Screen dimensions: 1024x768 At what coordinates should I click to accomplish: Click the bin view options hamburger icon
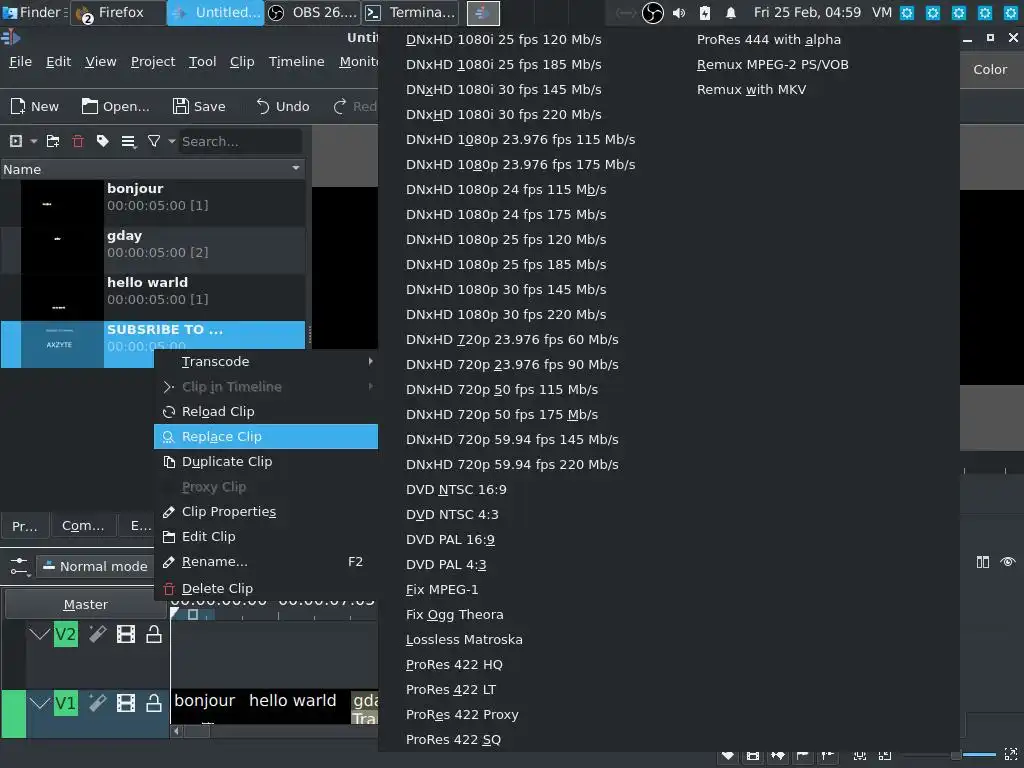(x=129, y=141)
